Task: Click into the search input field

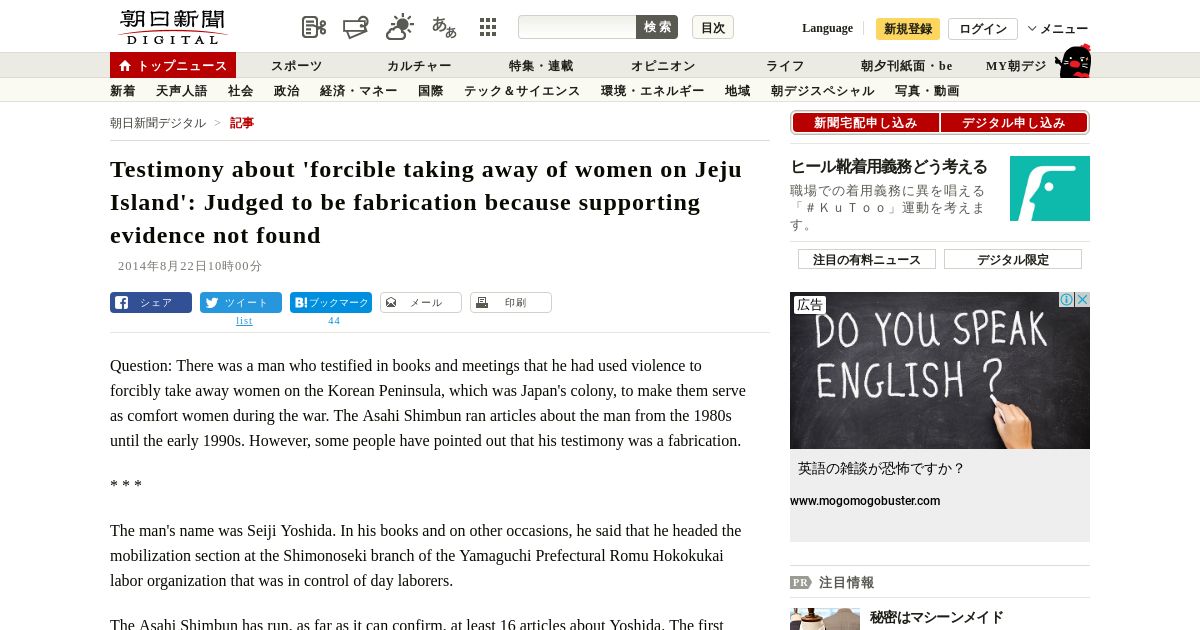Action: 577,27
